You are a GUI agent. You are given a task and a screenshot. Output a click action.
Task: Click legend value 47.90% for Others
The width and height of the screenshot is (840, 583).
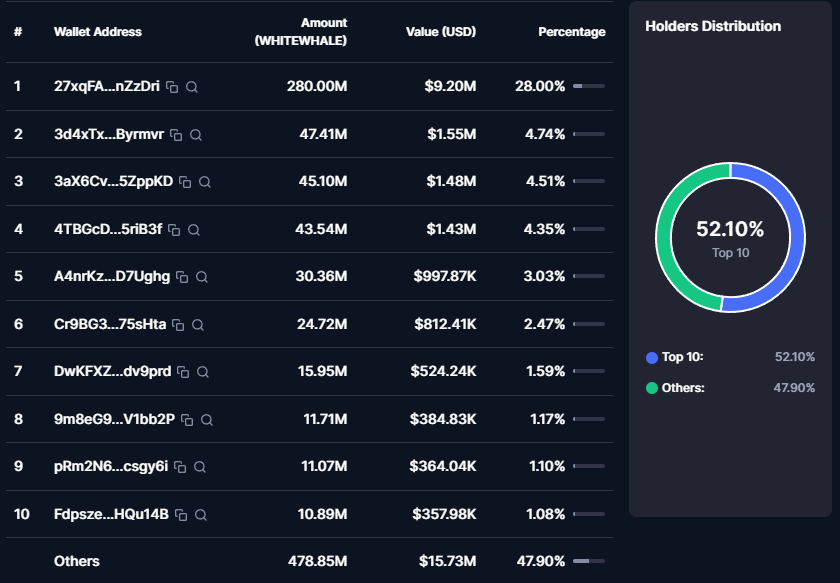pos(794,387)
